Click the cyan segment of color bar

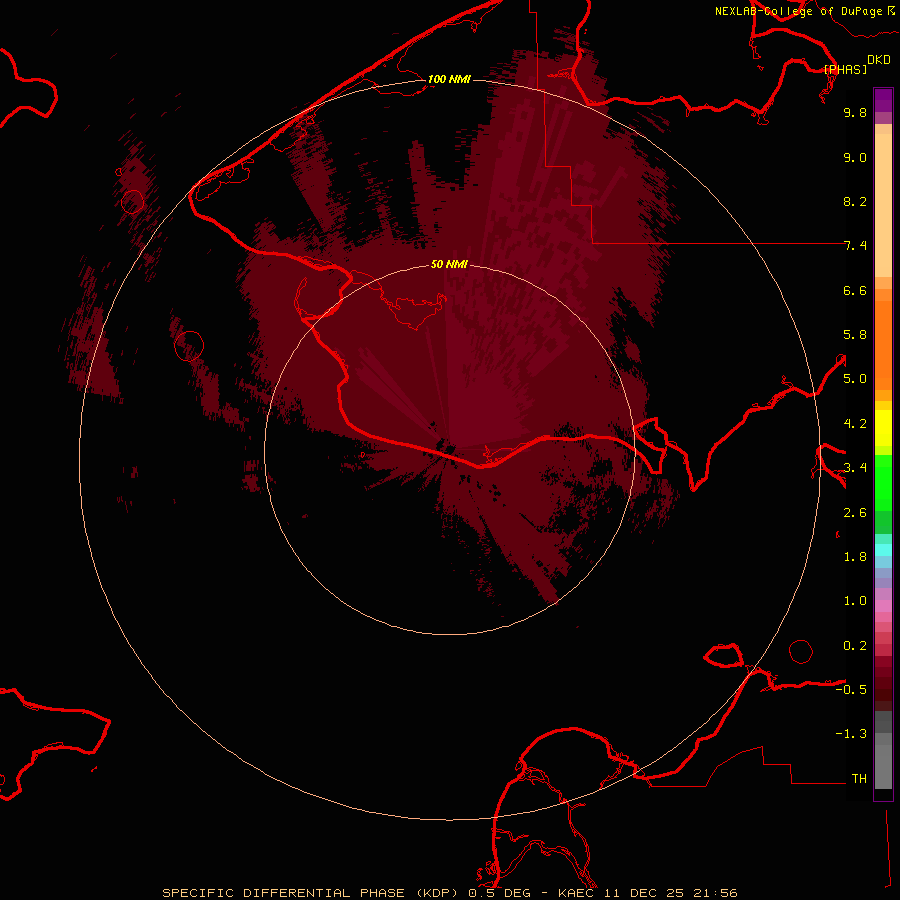pyautogui.click(x=883, y=550)
